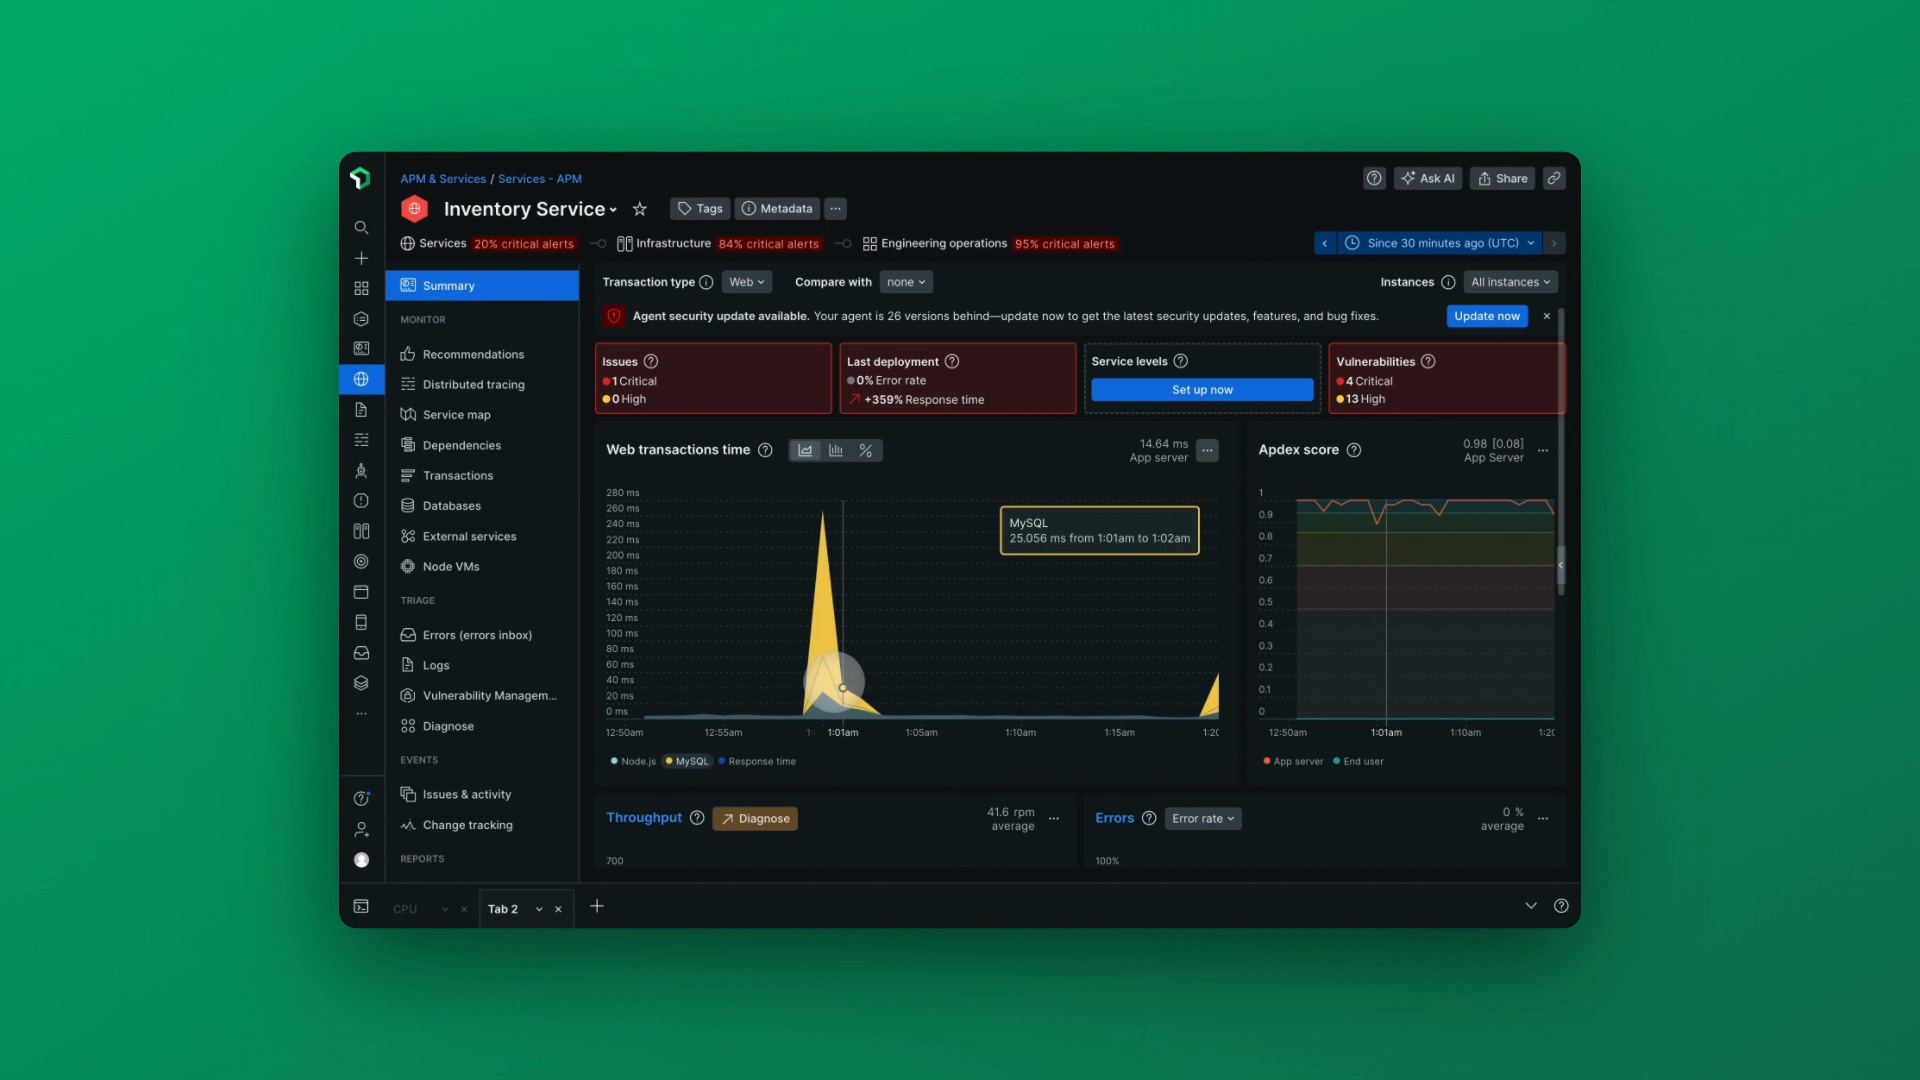1920x1080 pixels.
Task: Expand the Inventory Service name dropdown
Action: tap(613, 210)
